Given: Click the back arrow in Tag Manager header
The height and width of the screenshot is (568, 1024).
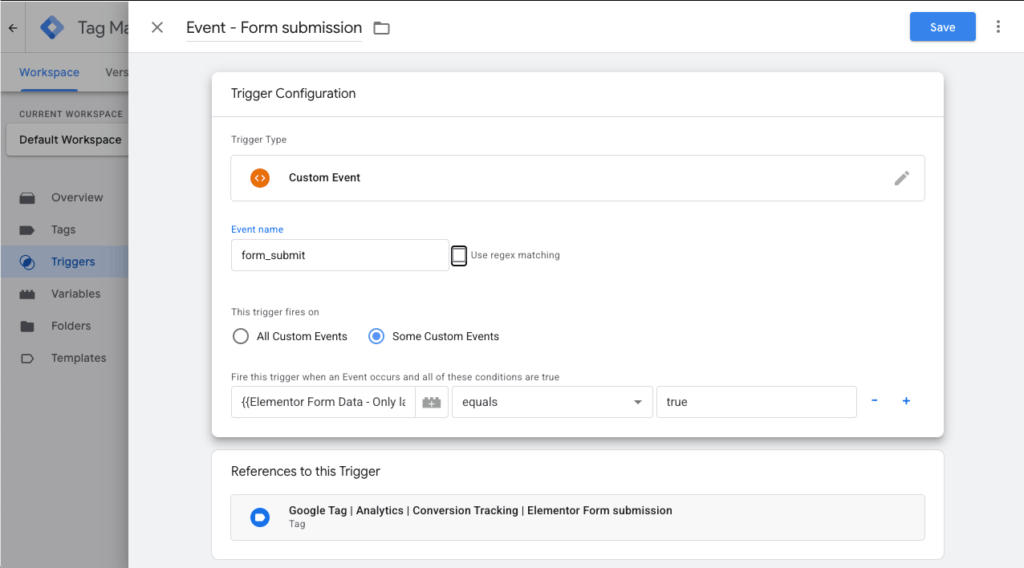Looking at the screenshot, I should pyautogui.click(x=13, y=27).
